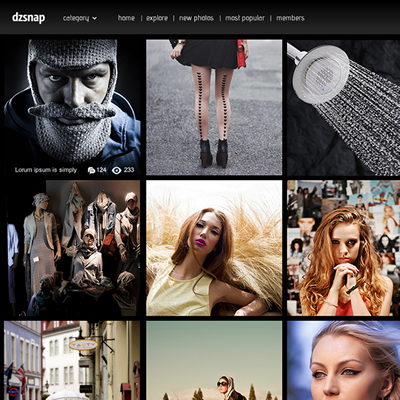400x400 pixels.
Task: Open the mannequins shop window photo
Action: [x=72, y=248]
